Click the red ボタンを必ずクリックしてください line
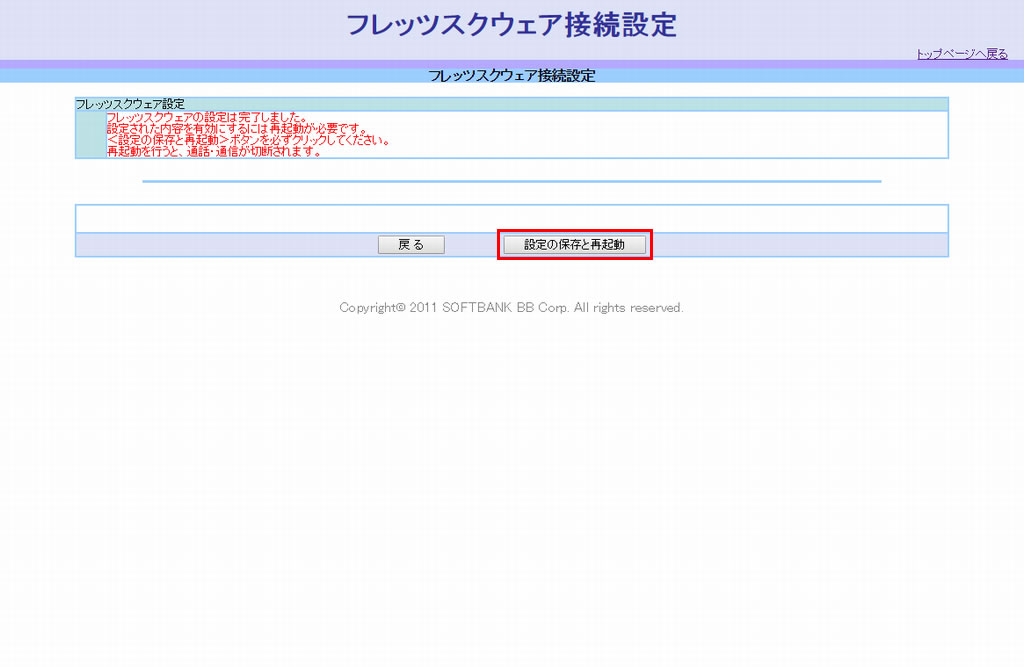The height and width of the screenshot is (667, 1024). (x=247, y=141)
